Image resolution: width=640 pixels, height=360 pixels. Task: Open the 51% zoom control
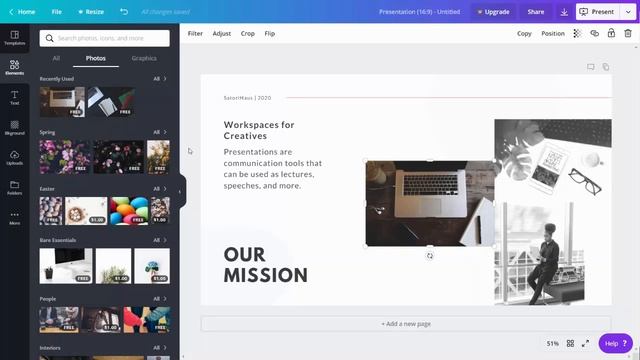[552, 344]
